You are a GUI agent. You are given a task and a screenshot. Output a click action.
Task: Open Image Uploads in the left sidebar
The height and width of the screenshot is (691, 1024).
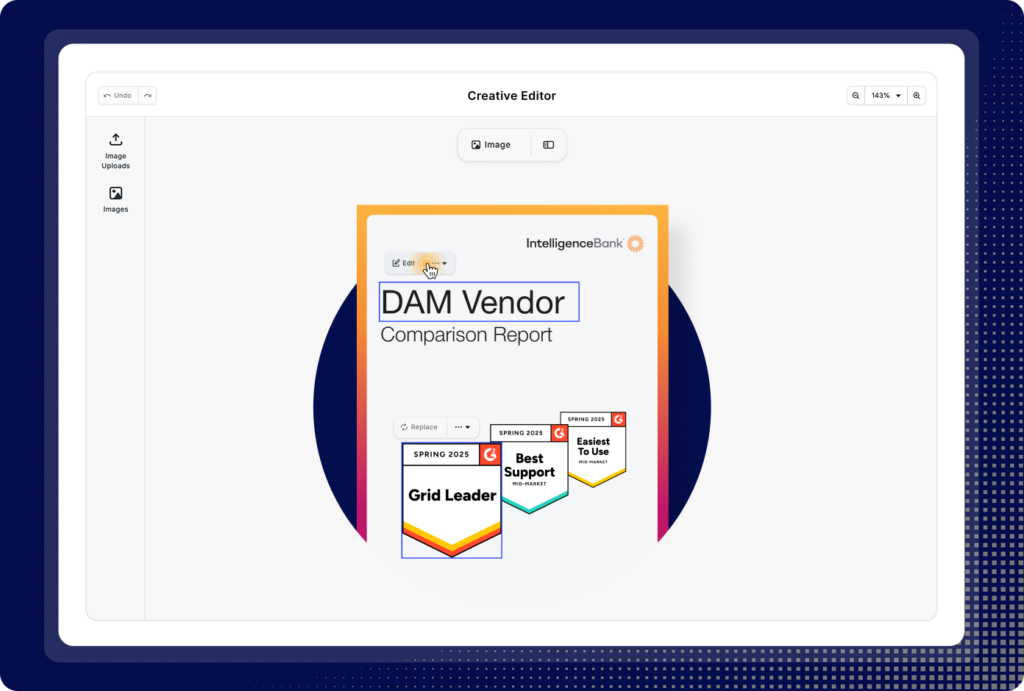tap(116, 150)
